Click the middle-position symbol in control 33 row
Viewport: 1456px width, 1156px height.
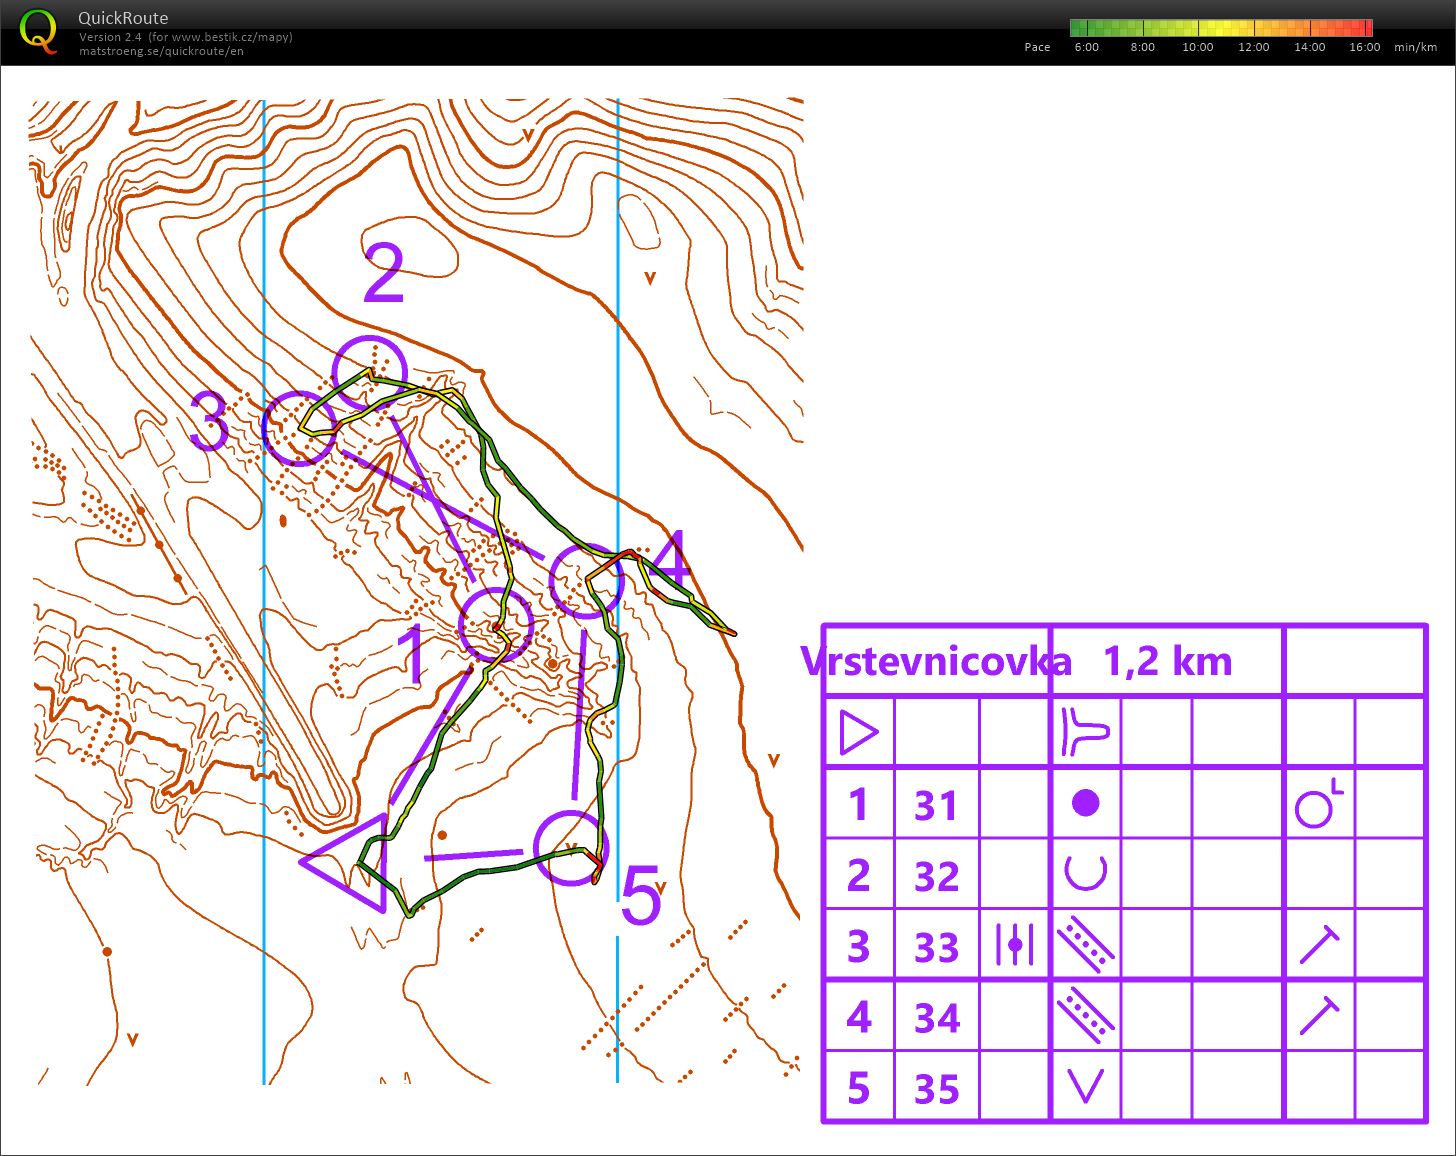[x=1014, y=945]
